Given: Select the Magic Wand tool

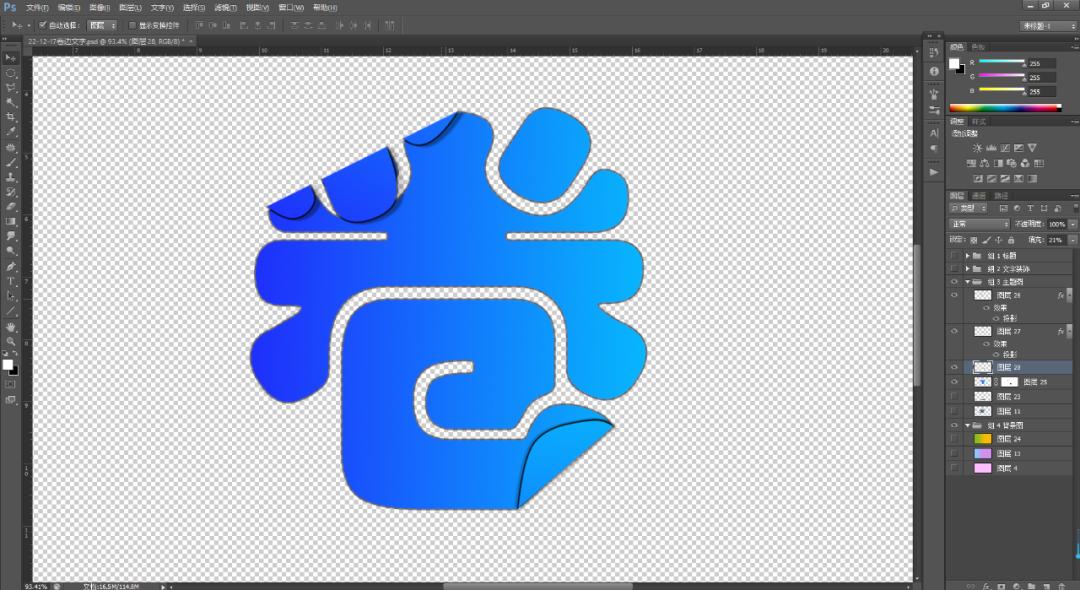Looking at the screenshot, I should [10, 103].
